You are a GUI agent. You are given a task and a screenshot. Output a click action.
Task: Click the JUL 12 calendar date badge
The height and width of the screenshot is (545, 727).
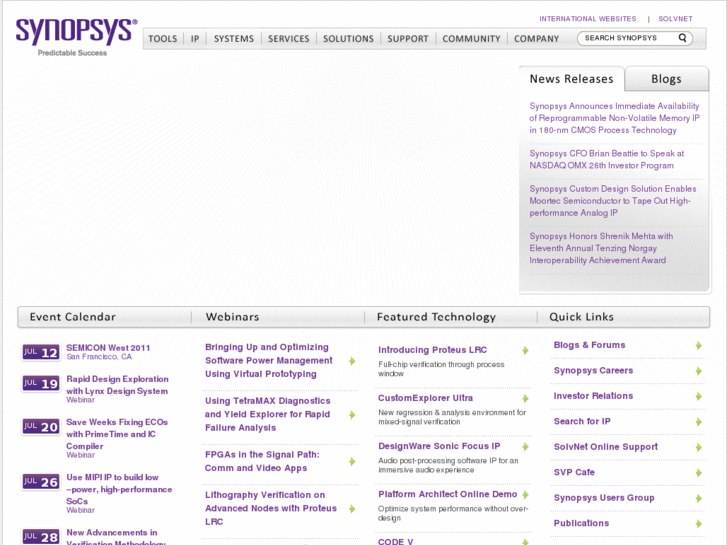(x=41, y=353)
